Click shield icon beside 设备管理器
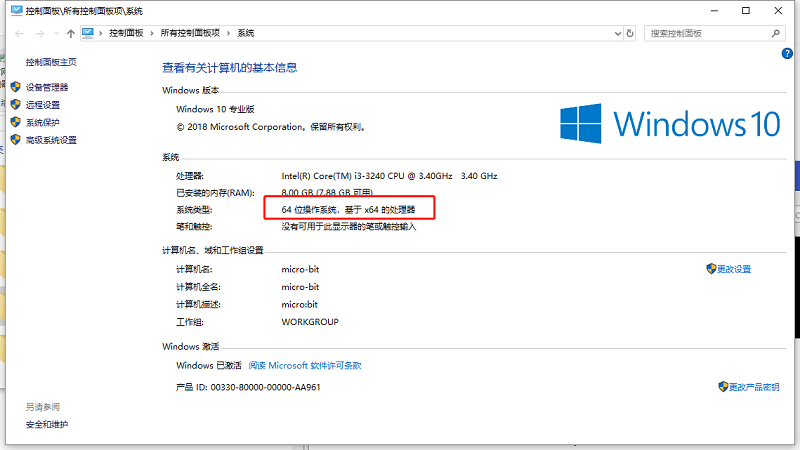800x450 pixels. click(x=15, y=87)
